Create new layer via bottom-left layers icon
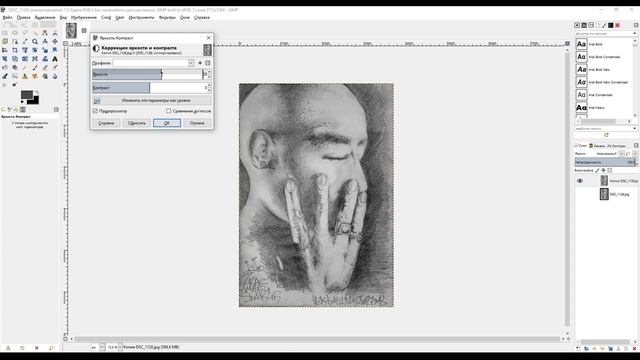This screenshot has width=640, height=360. pos(578,348)
